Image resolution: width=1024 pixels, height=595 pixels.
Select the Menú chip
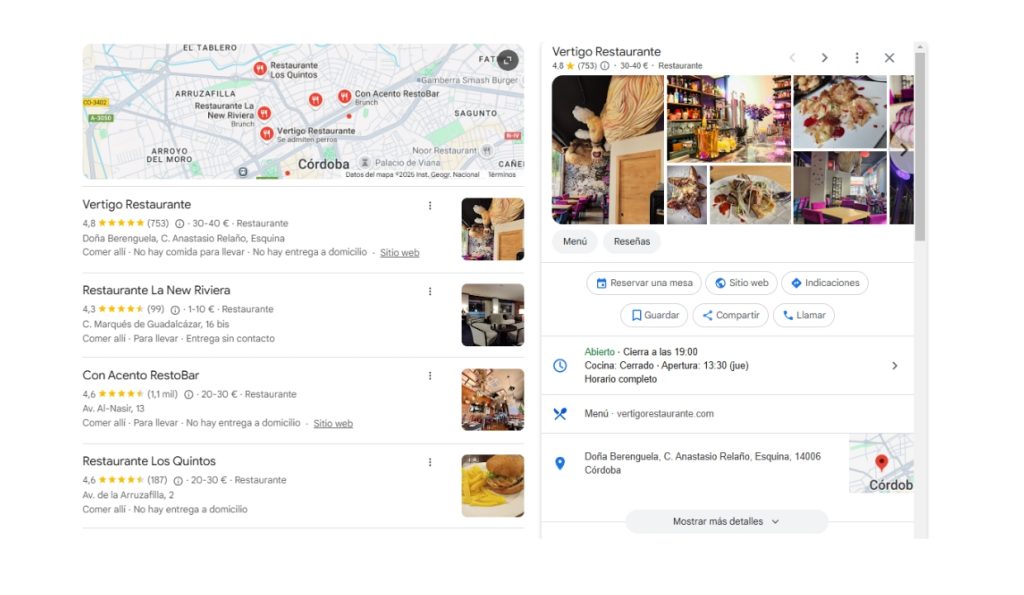tap(575, 242)
